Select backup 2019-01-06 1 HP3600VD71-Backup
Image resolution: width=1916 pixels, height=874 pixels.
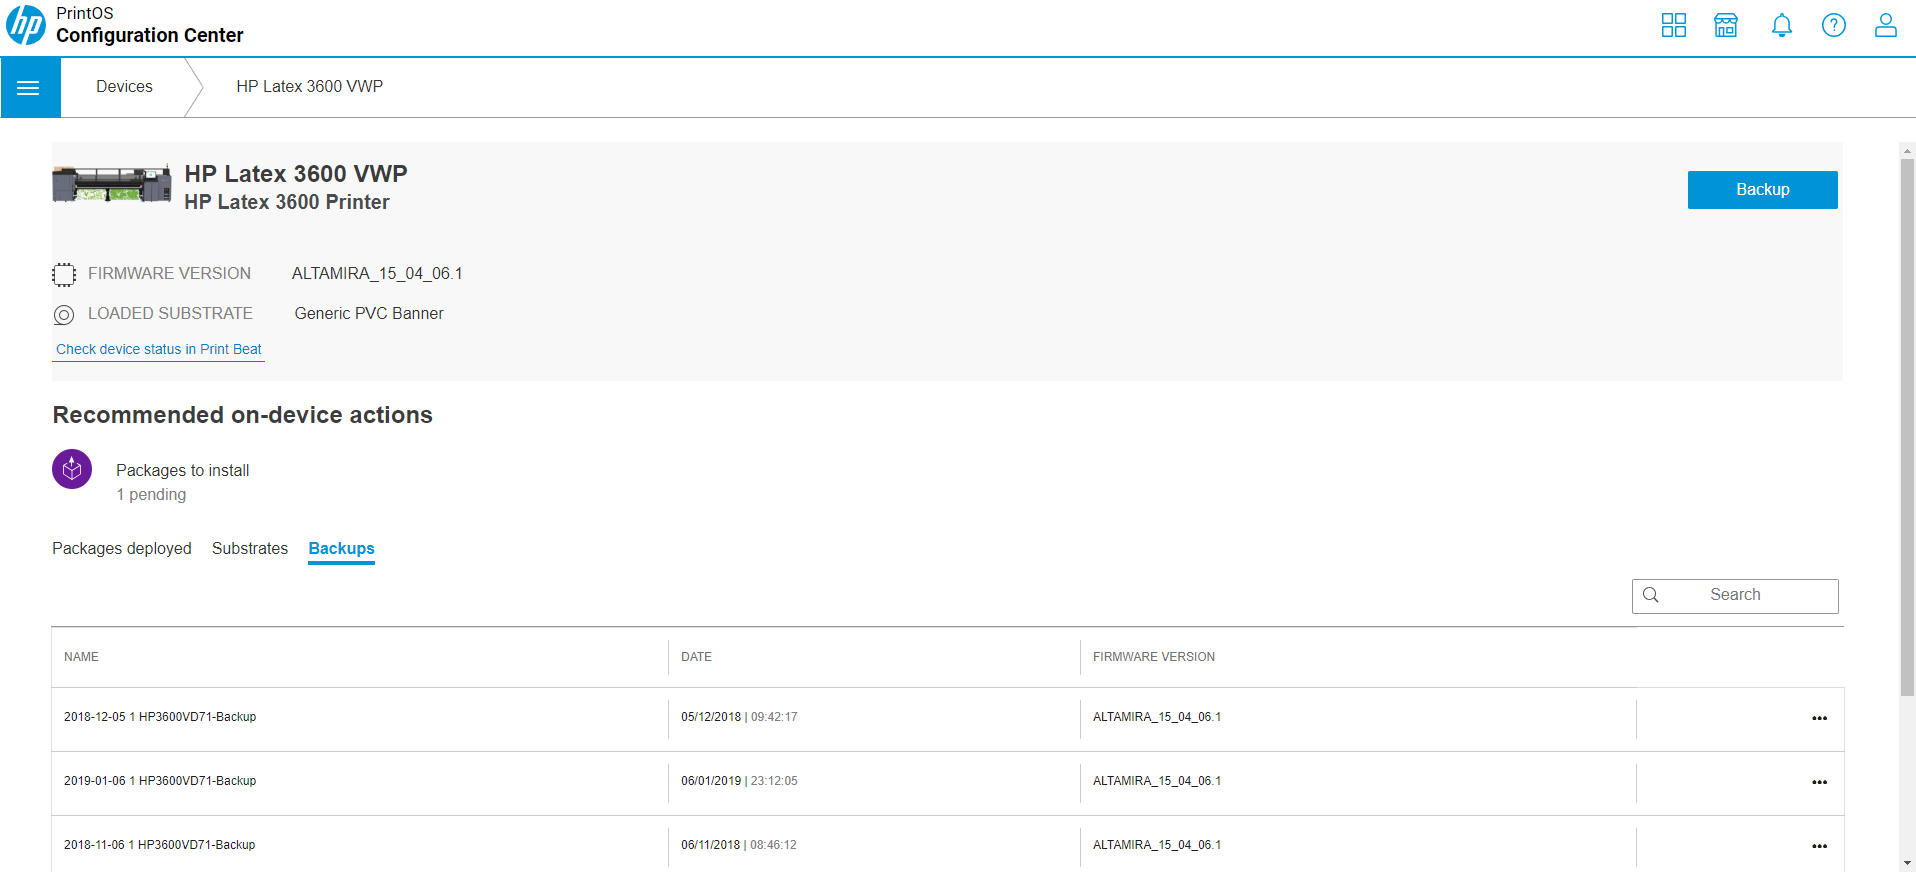[x=160, y=781]
